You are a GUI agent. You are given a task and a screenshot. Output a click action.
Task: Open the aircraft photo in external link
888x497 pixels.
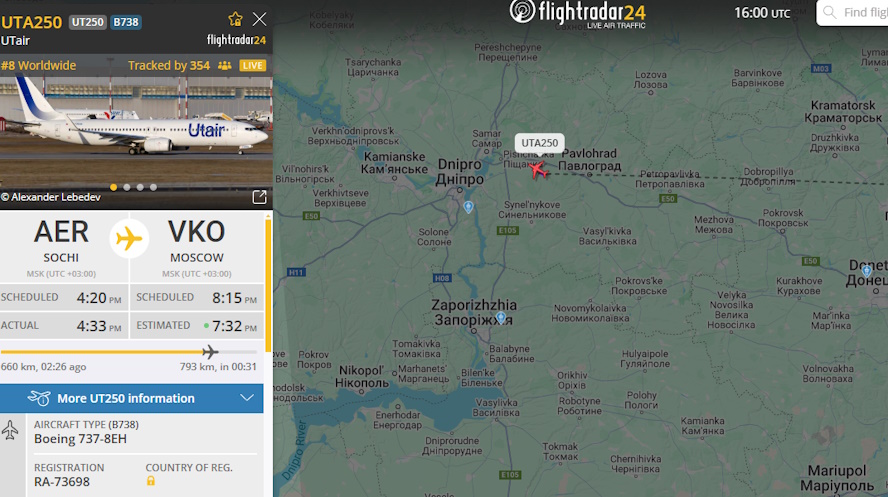[259, 197]
